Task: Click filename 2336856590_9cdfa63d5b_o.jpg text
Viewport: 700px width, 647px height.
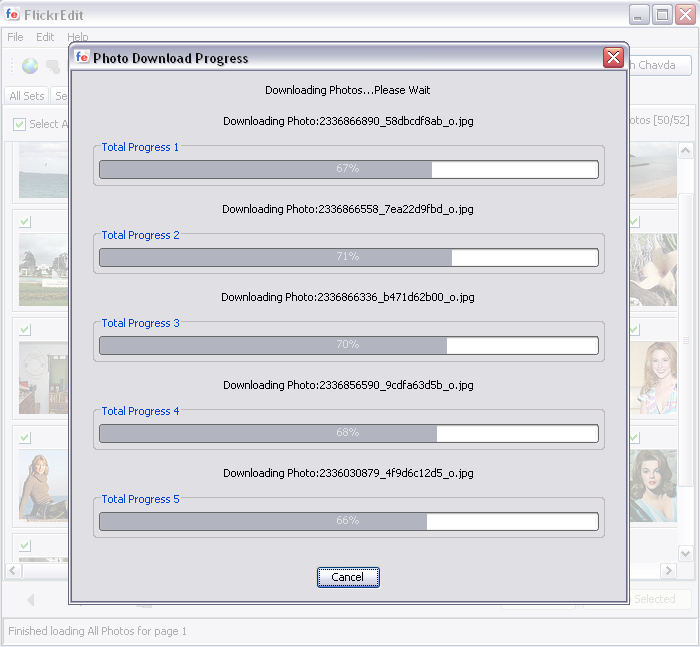Action: point(396,385)
